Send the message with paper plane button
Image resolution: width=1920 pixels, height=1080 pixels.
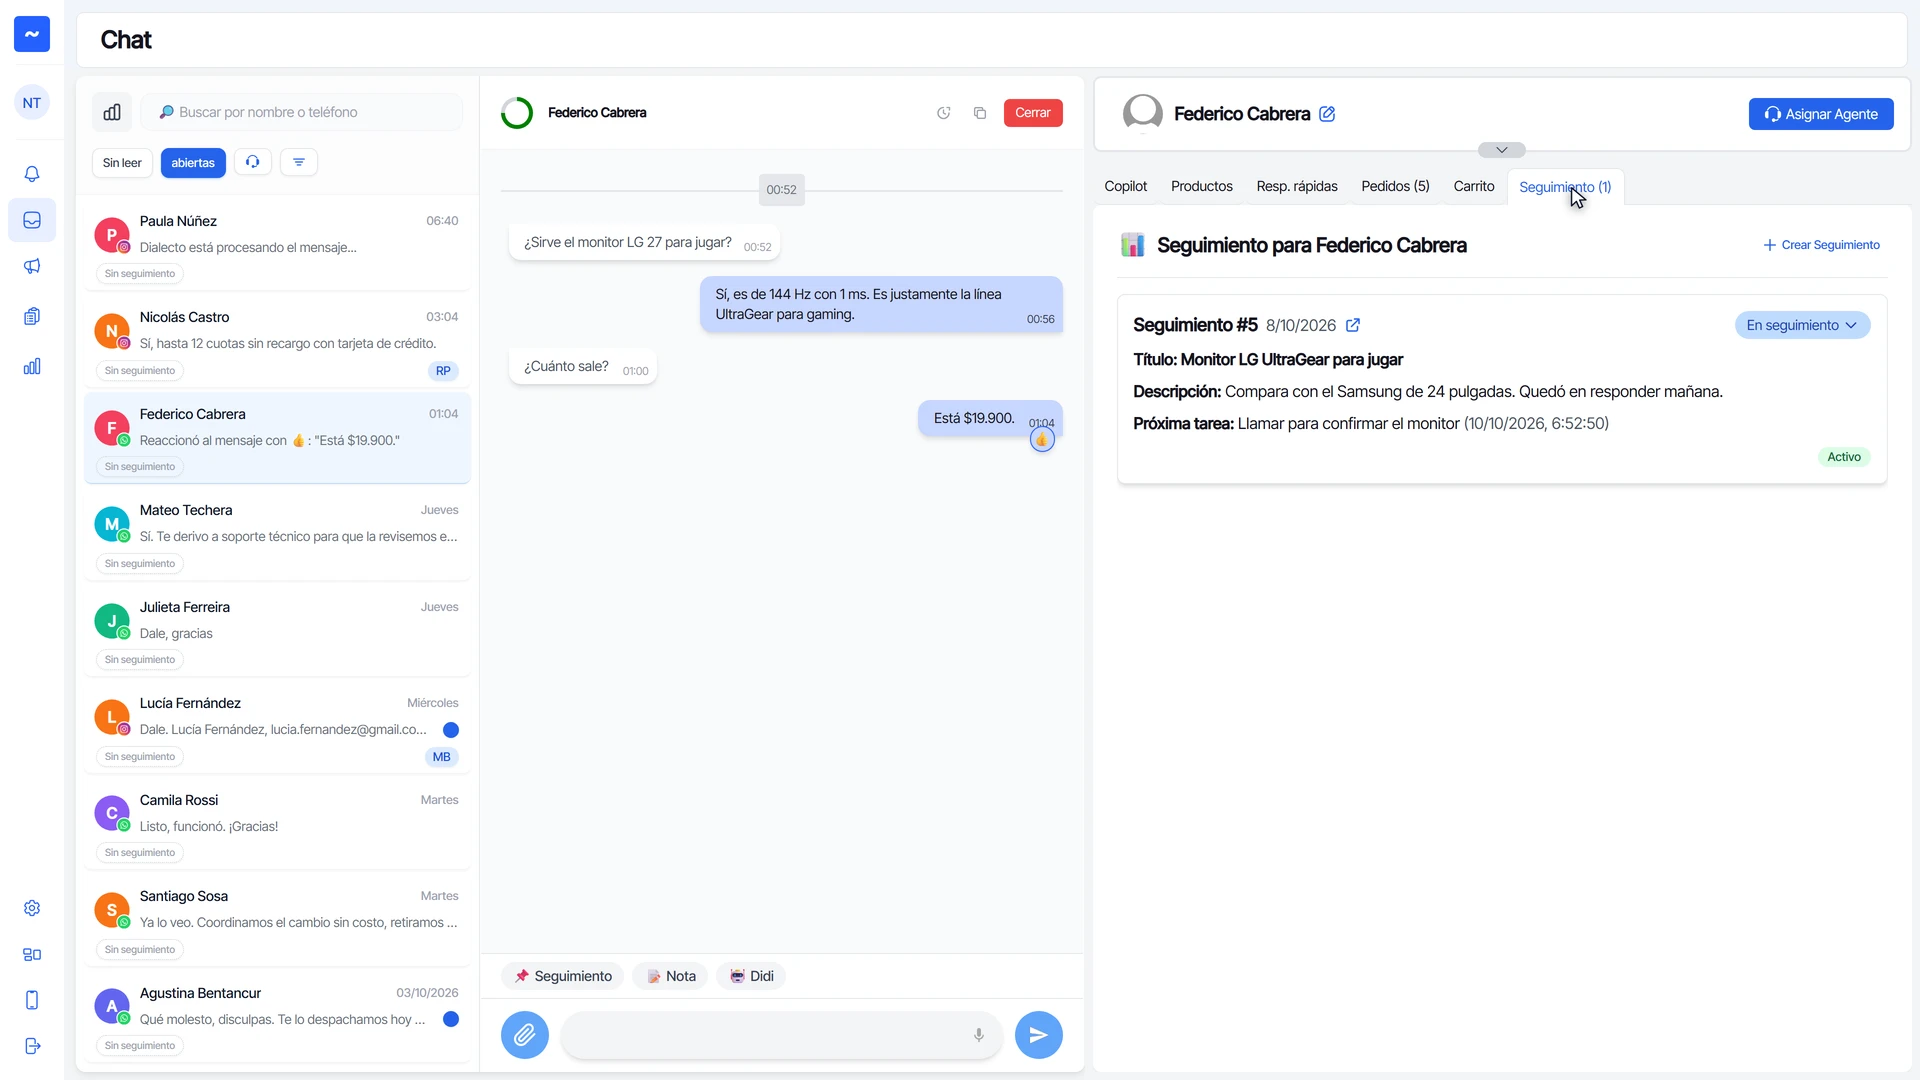[1039, 1035]
